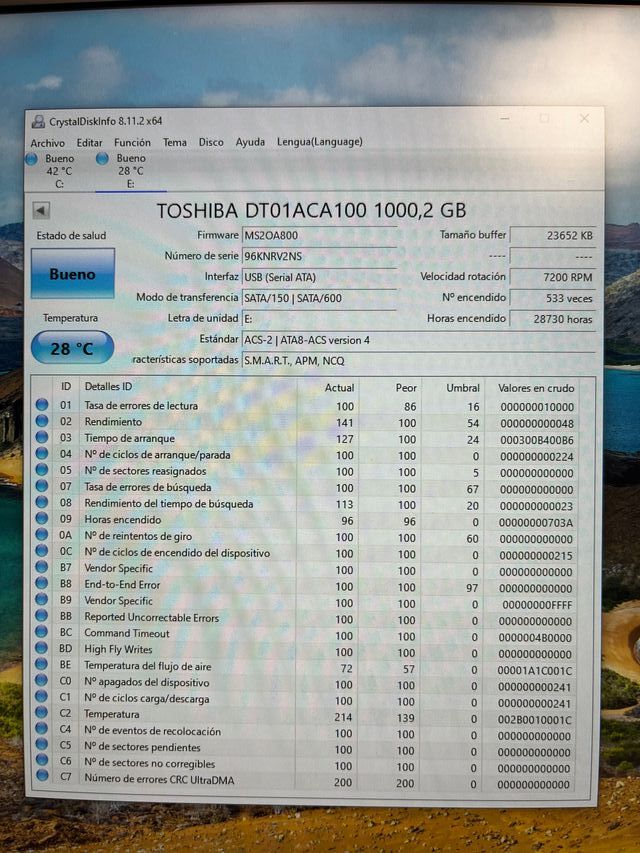Click status icon for C2 Temperatura row
The image size is (640, 853).
pyautogui.click(x=42, y=712)
